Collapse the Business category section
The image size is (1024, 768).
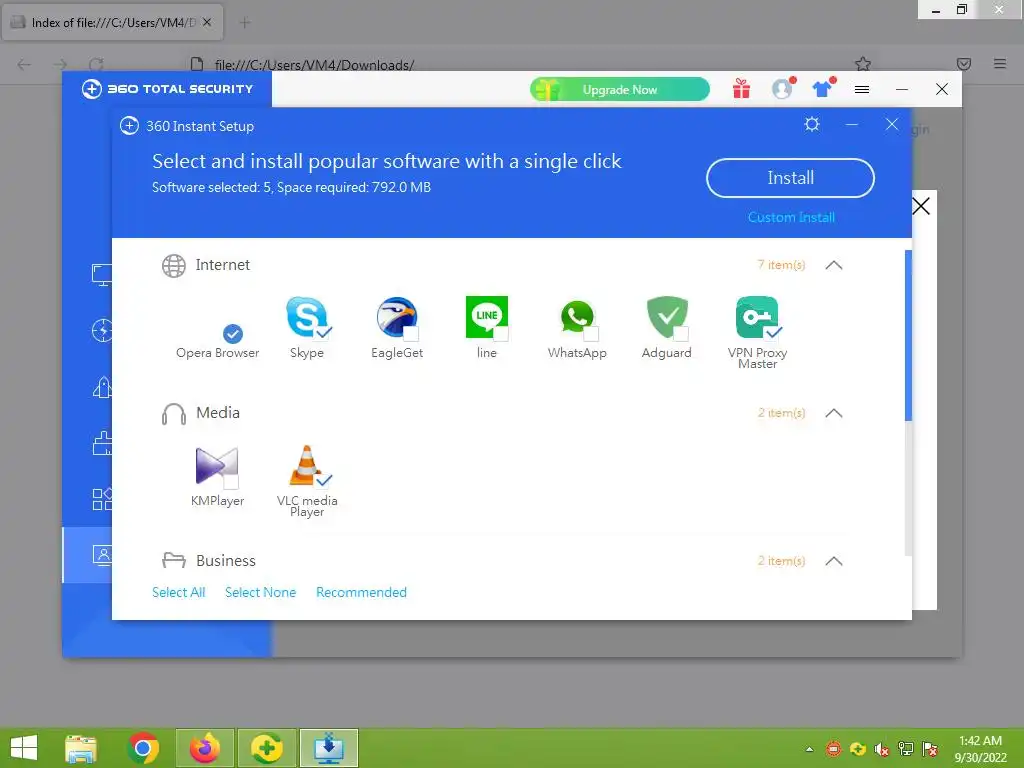point(833,561)
